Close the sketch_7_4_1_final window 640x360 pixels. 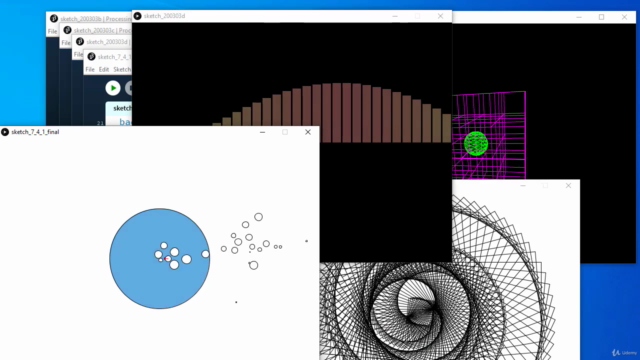point(308,132)
